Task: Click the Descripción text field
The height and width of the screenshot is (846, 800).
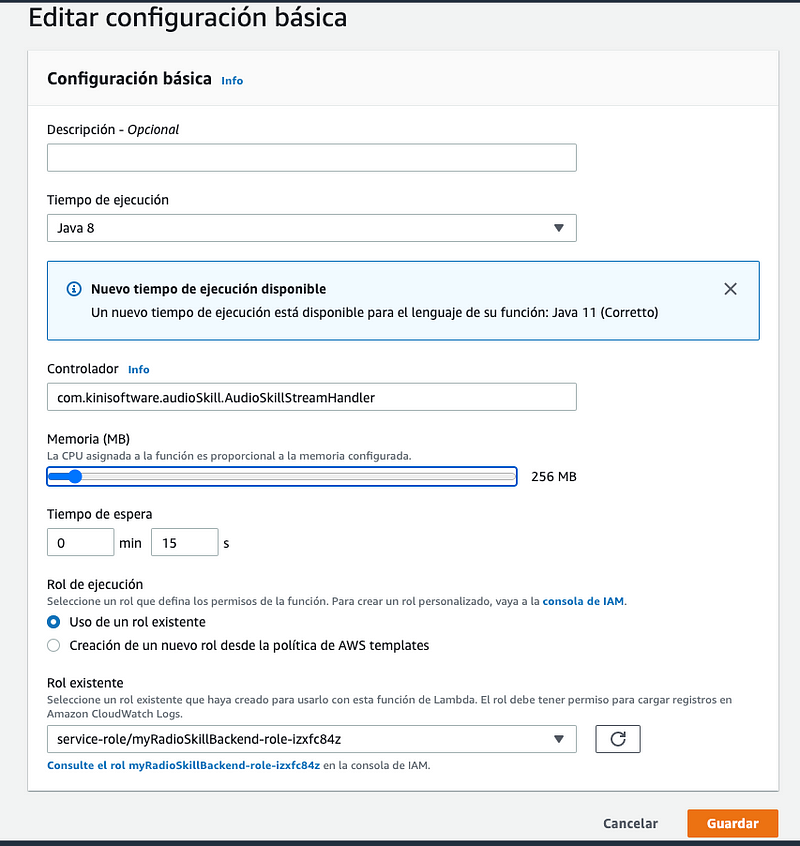Action: click(x=311, y=158)
